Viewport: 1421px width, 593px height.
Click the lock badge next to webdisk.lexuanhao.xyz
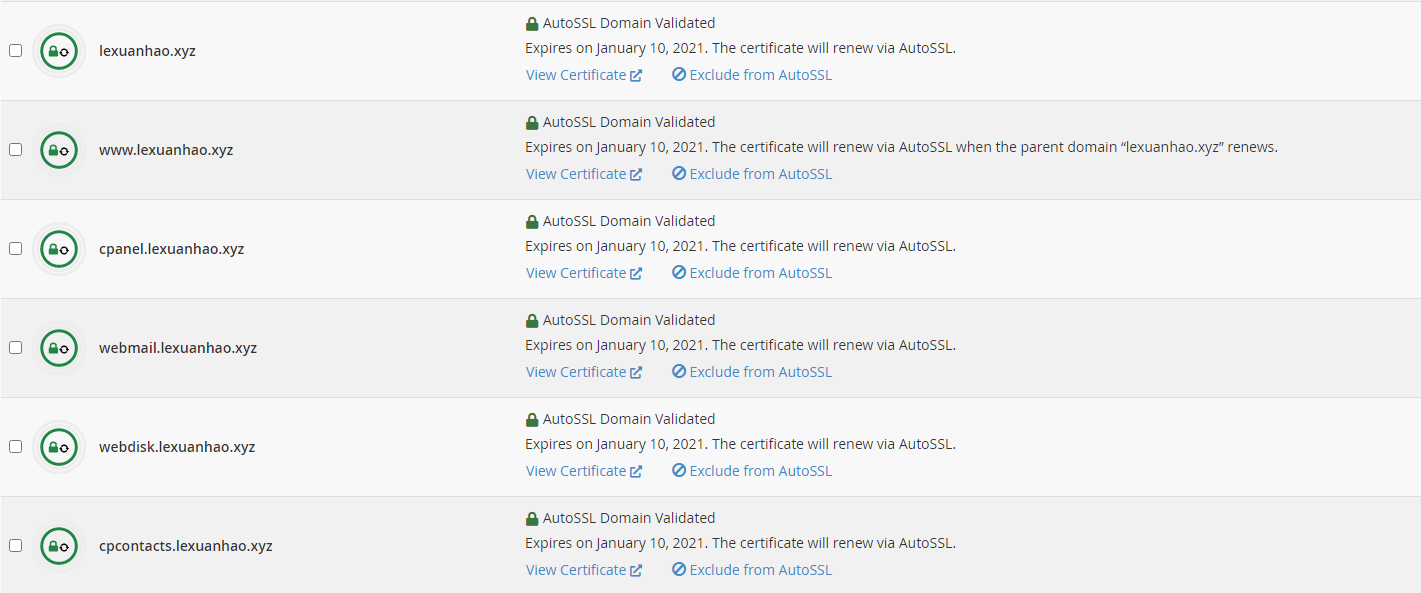59,447
